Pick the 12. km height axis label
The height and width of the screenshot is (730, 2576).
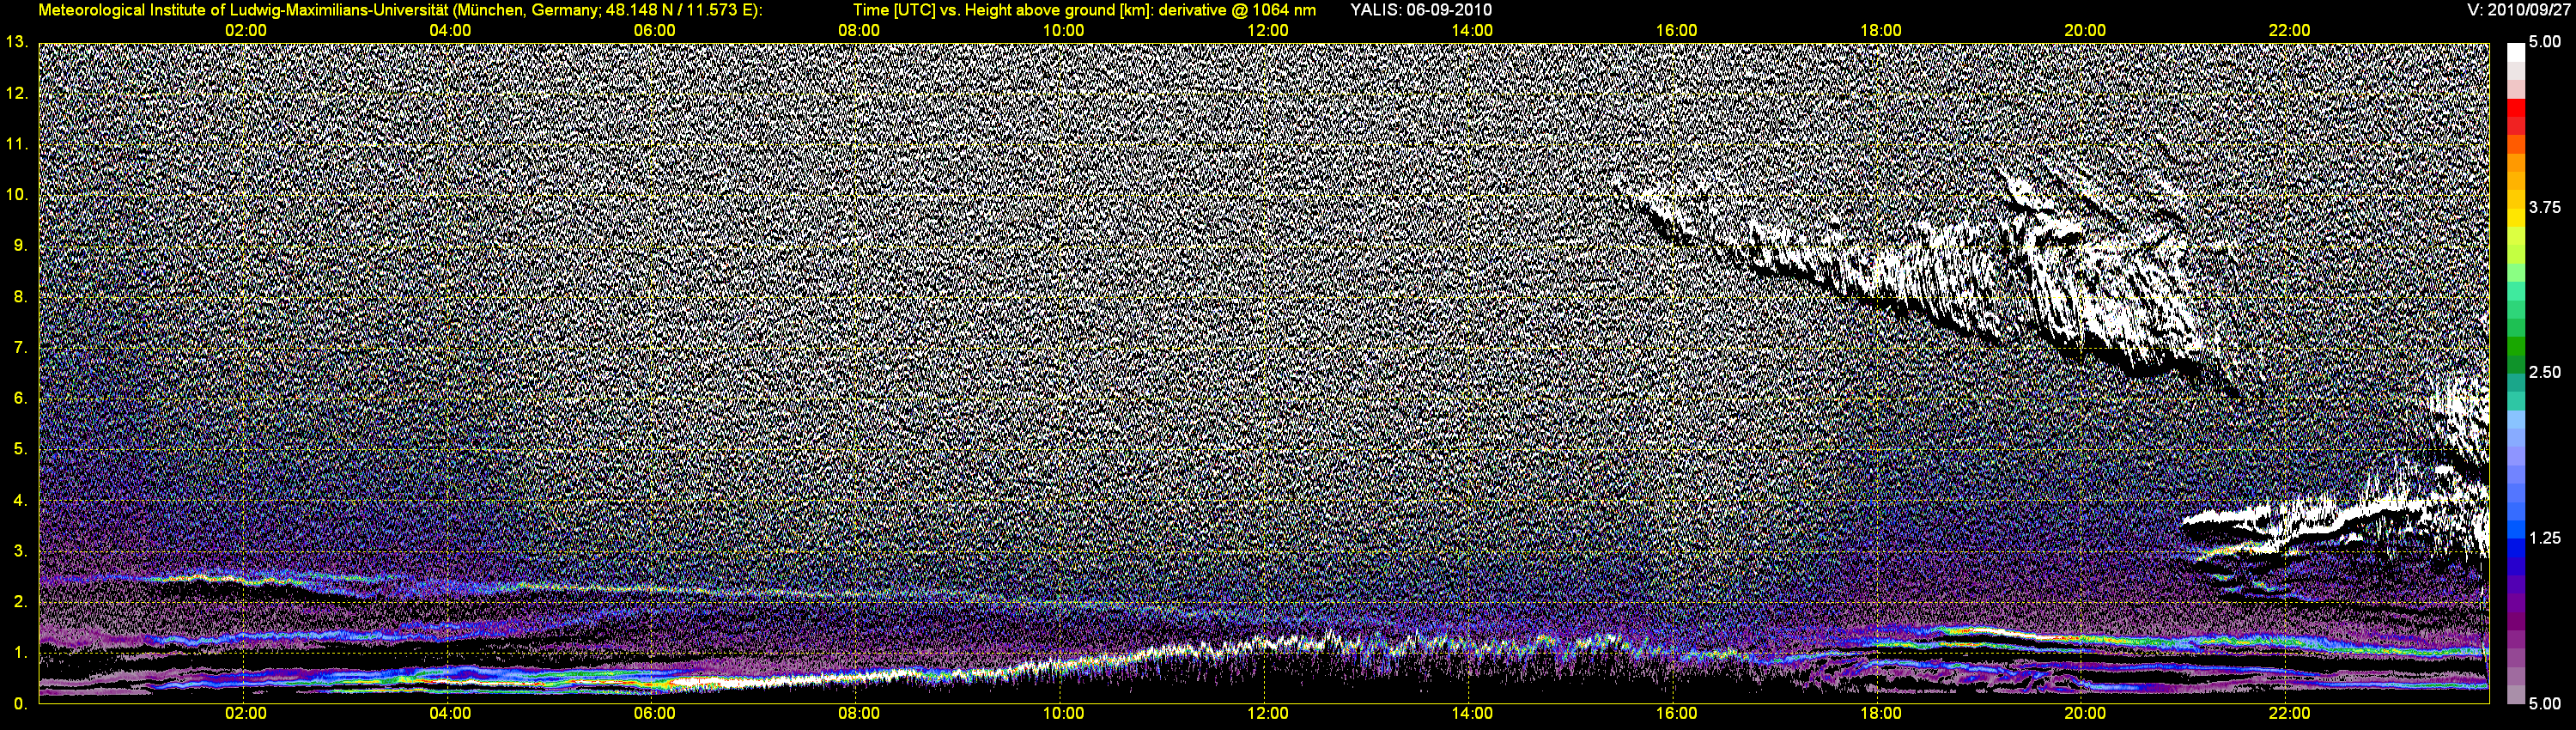pos(16,93)
